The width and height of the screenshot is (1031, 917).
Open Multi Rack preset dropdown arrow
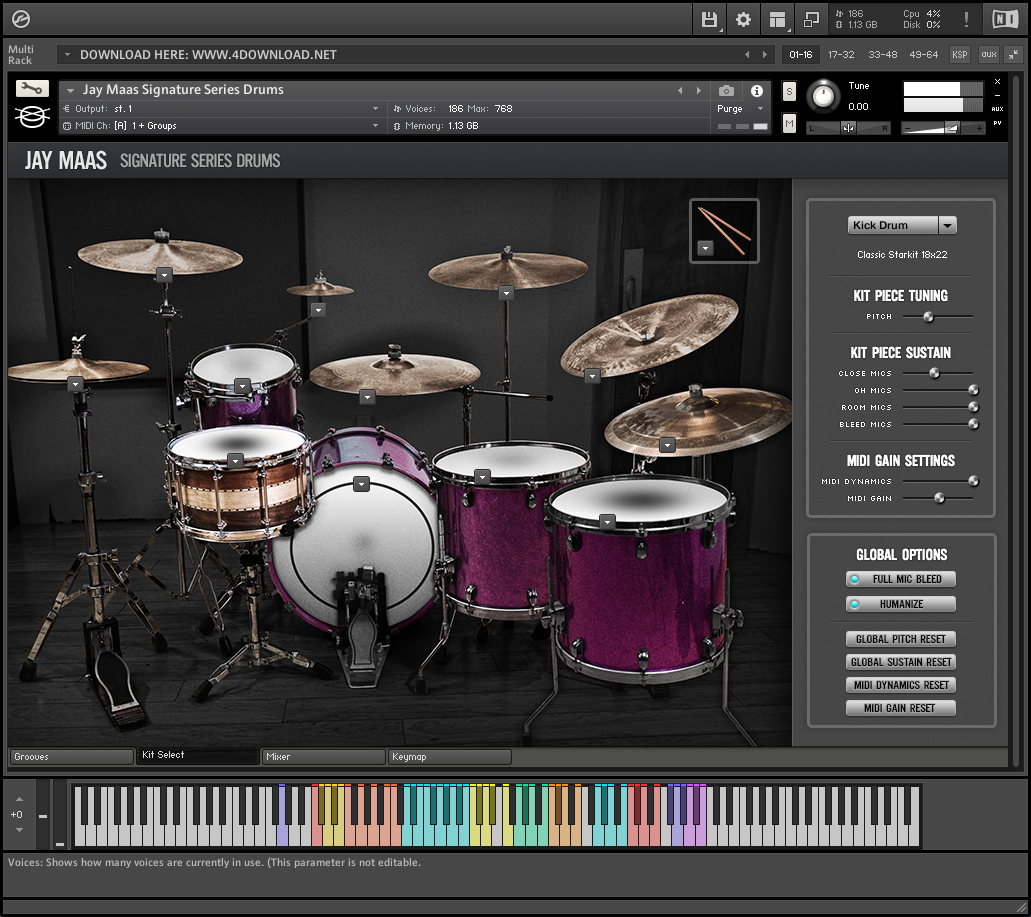coord(67,55)
